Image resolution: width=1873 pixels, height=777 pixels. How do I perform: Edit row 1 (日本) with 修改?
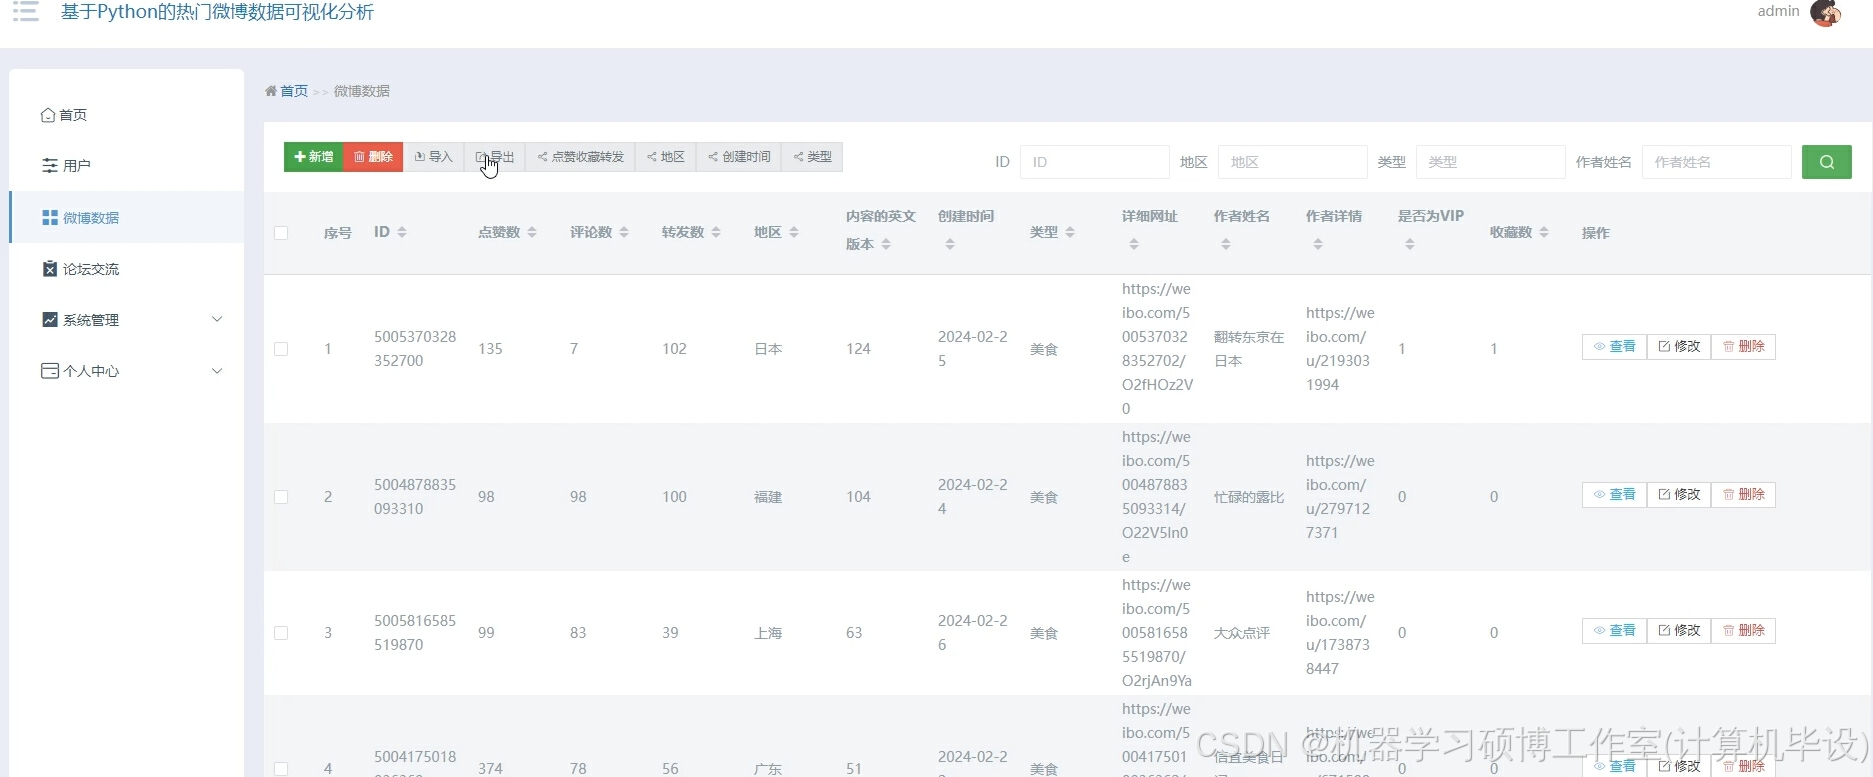1679,347
